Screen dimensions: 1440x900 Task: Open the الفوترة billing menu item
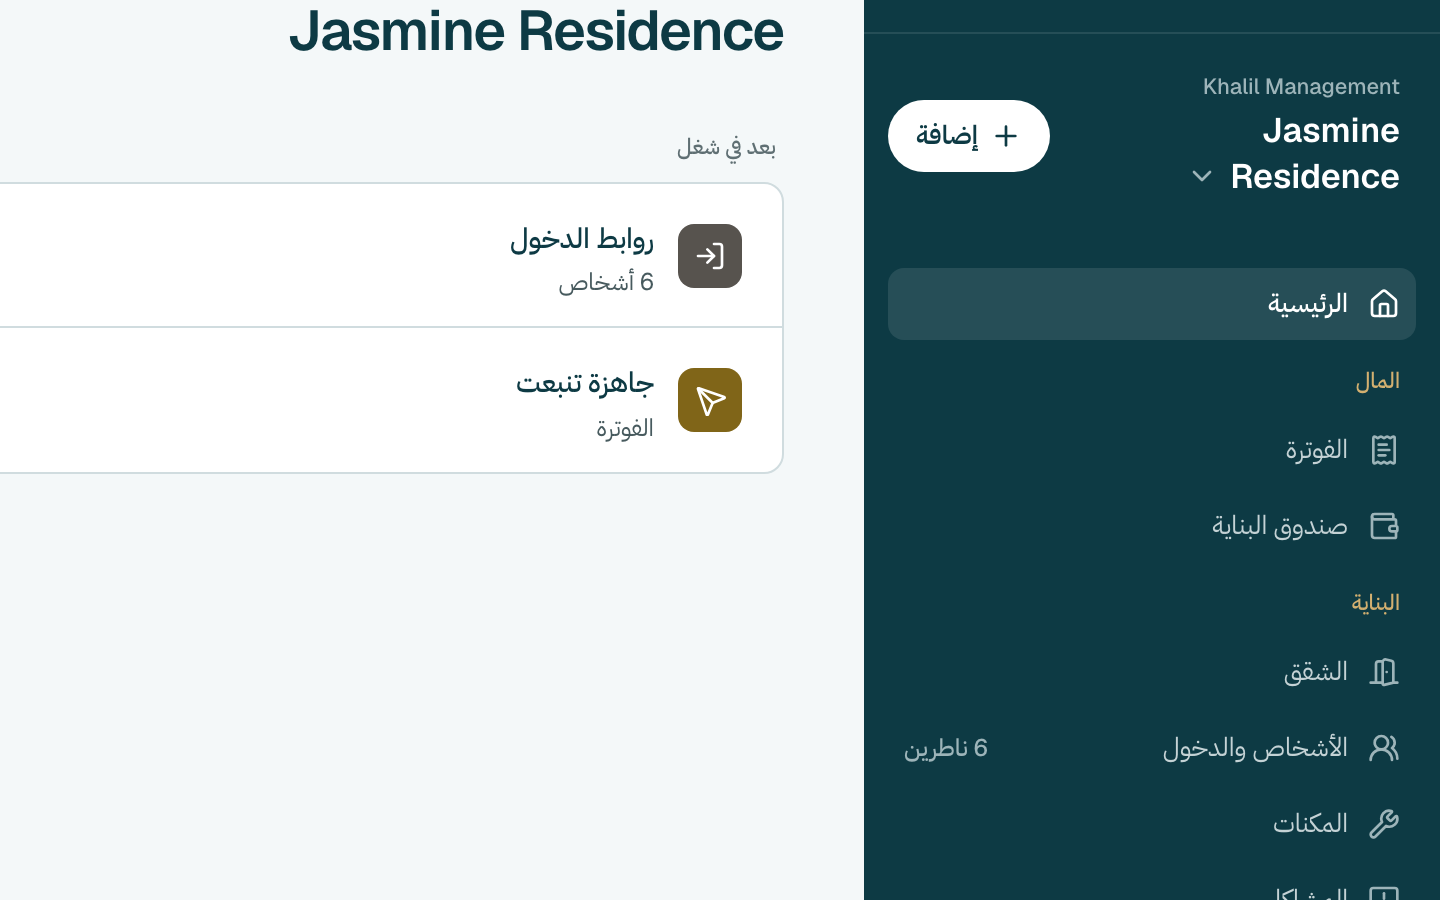click(x=1152, y=450)
